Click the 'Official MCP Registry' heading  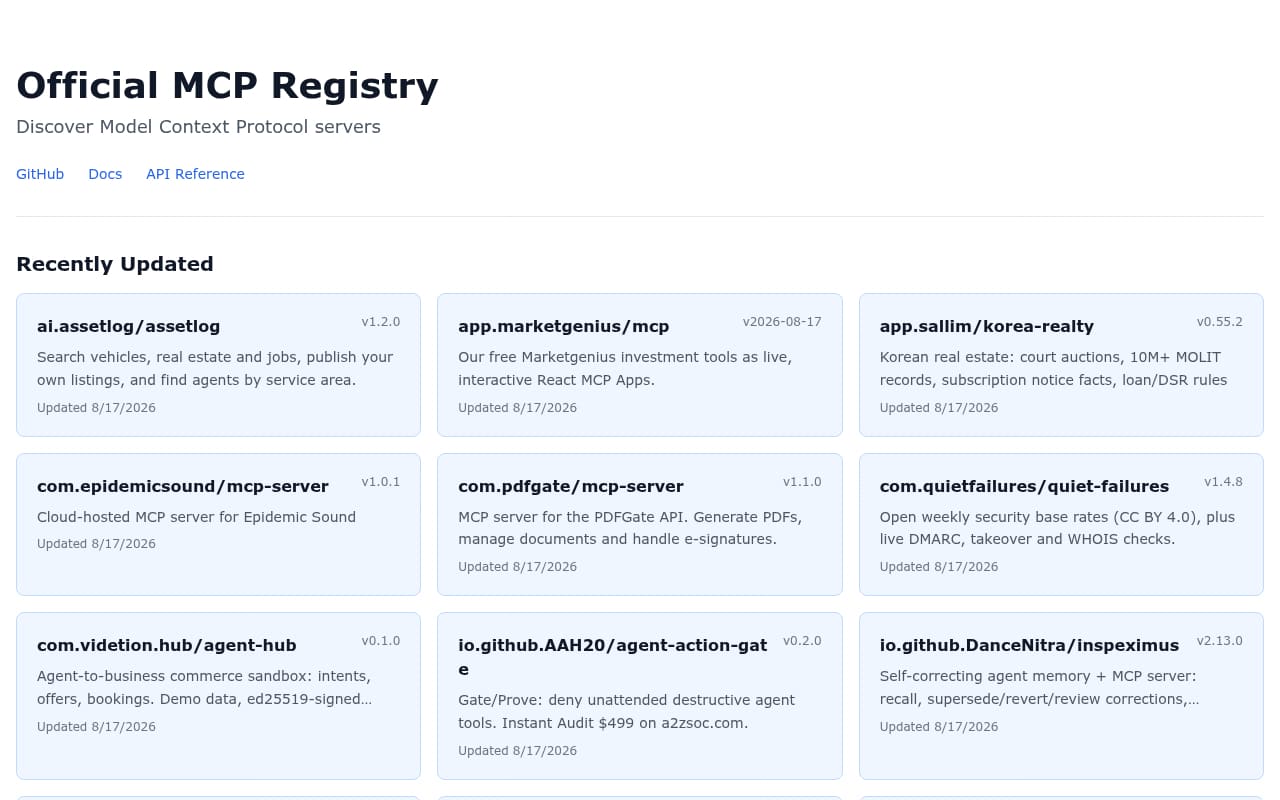click(227, 86)
